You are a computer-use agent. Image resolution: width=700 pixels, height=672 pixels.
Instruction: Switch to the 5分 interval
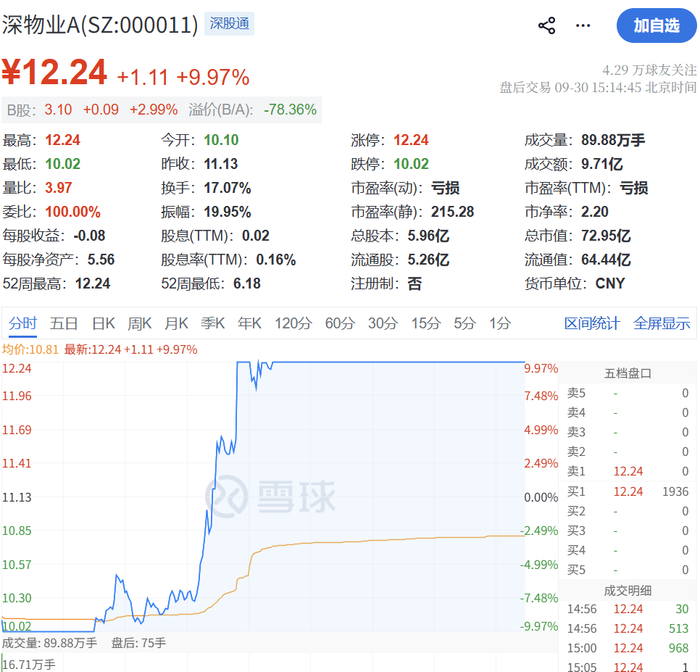(464, 323)
